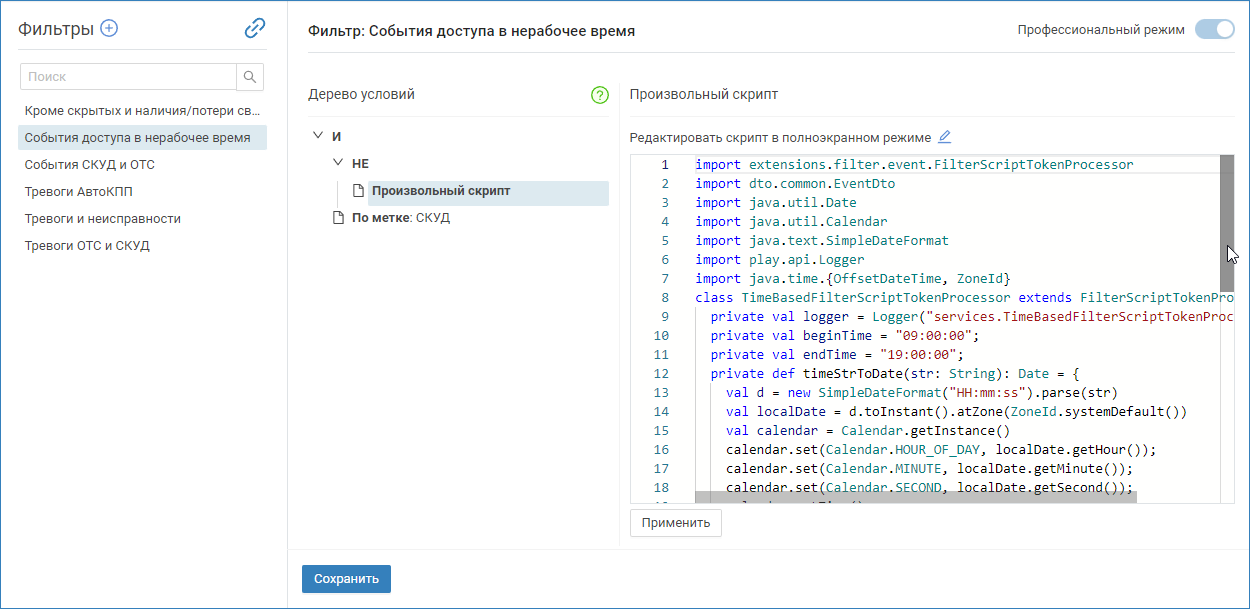Open condition tree help question icon
1250x609 pixels.
pos(599,95)
